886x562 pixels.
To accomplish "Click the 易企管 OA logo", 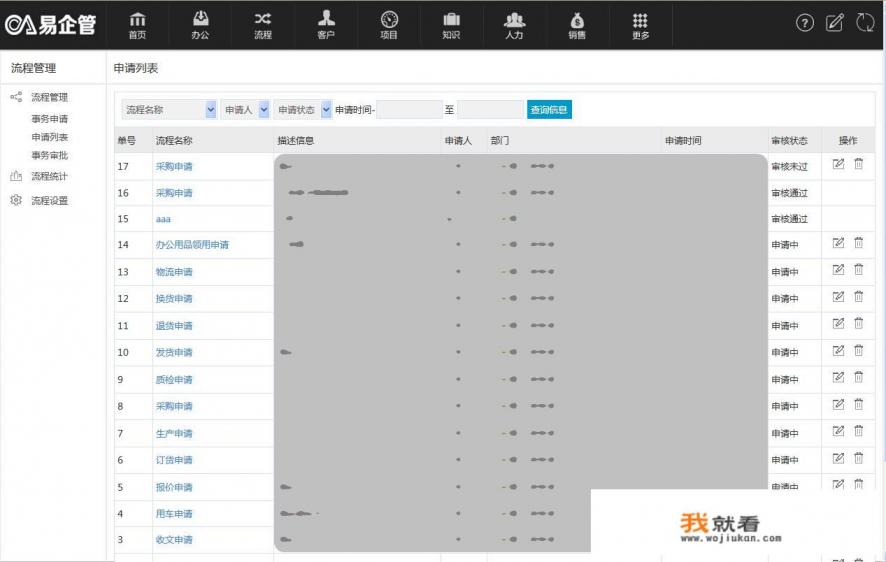I will pos(50,24).
